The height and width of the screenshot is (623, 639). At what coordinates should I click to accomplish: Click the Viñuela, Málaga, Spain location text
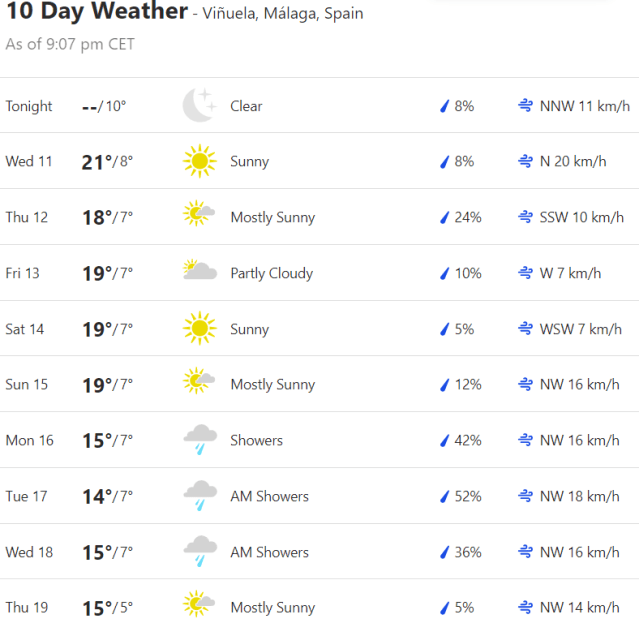tap(283, 14)
